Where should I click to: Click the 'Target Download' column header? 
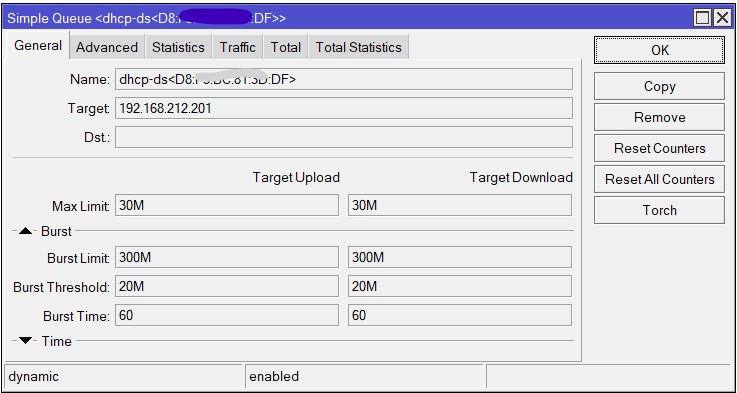521,178
